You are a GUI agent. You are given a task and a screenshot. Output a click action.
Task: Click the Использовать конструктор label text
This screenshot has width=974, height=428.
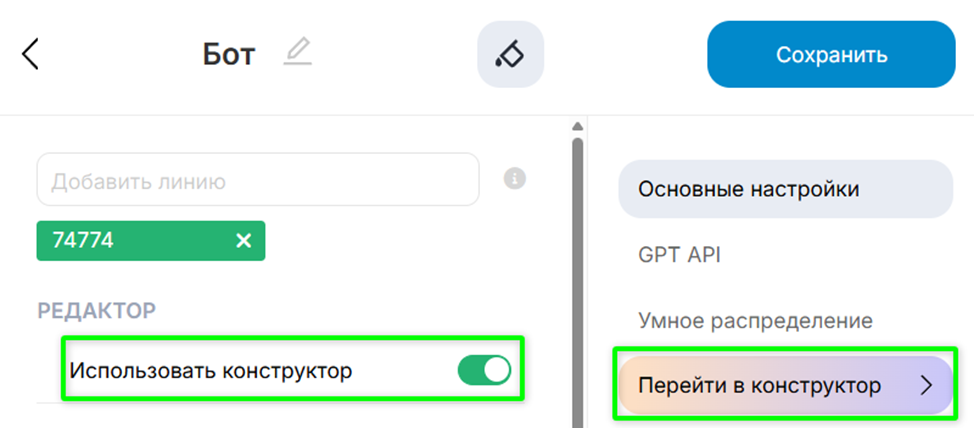[211, 370]
